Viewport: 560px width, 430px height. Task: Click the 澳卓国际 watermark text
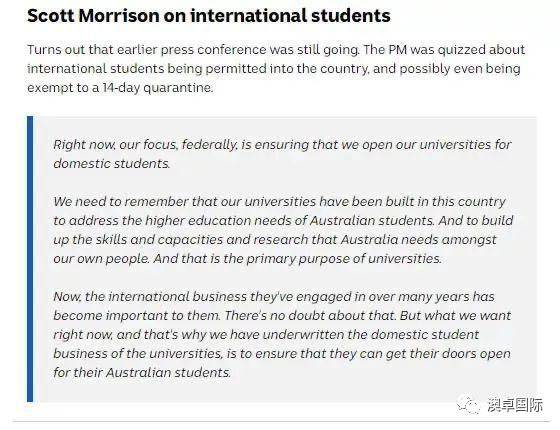pyautogui.click(x=515, y=405)
